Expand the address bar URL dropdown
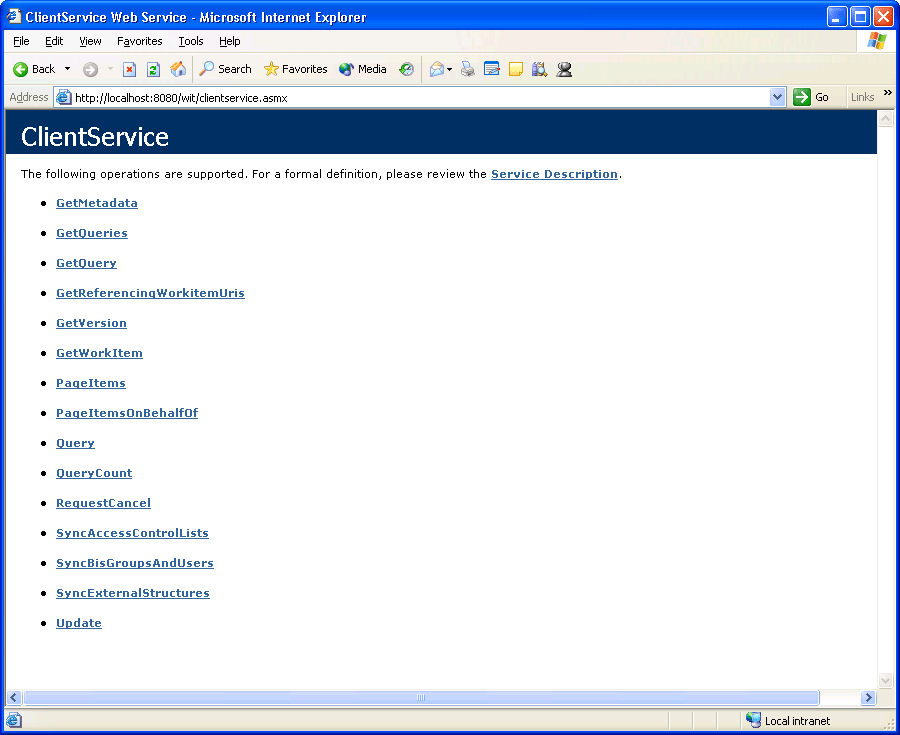Screen dimensions: 900x735 click(778, 97)
